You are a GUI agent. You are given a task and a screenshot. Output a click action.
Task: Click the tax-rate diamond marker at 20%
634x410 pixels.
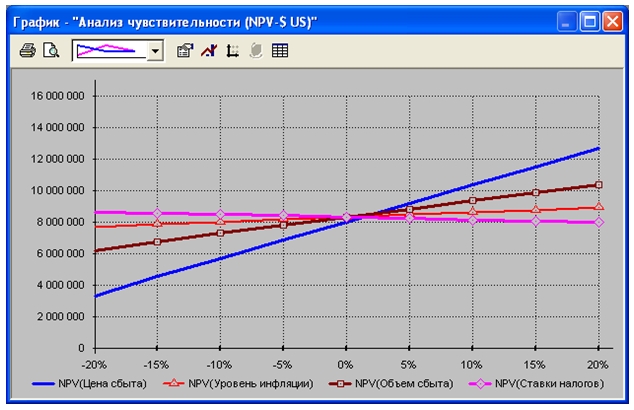[599, 222]
